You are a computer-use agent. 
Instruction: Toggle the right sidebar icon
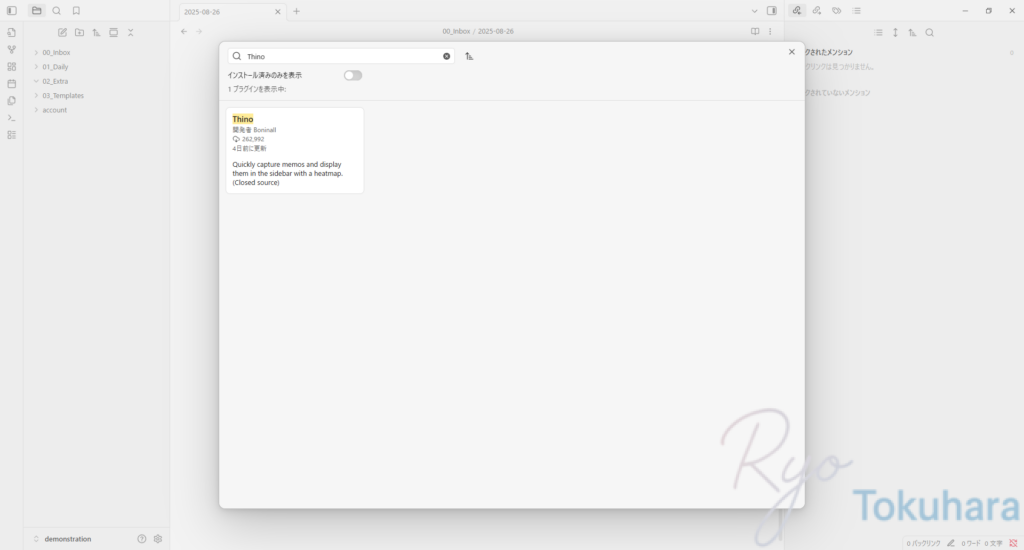coord(771,10)
